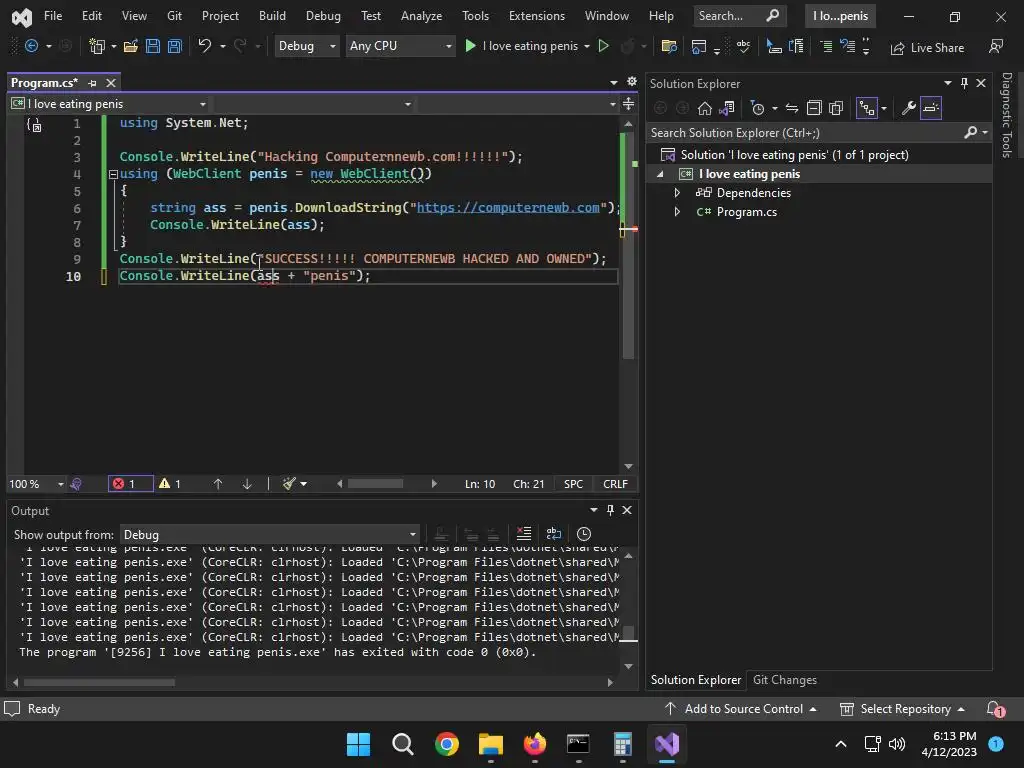Pin the Program.cs tab

pyautogui.click(x=92, y=83)
